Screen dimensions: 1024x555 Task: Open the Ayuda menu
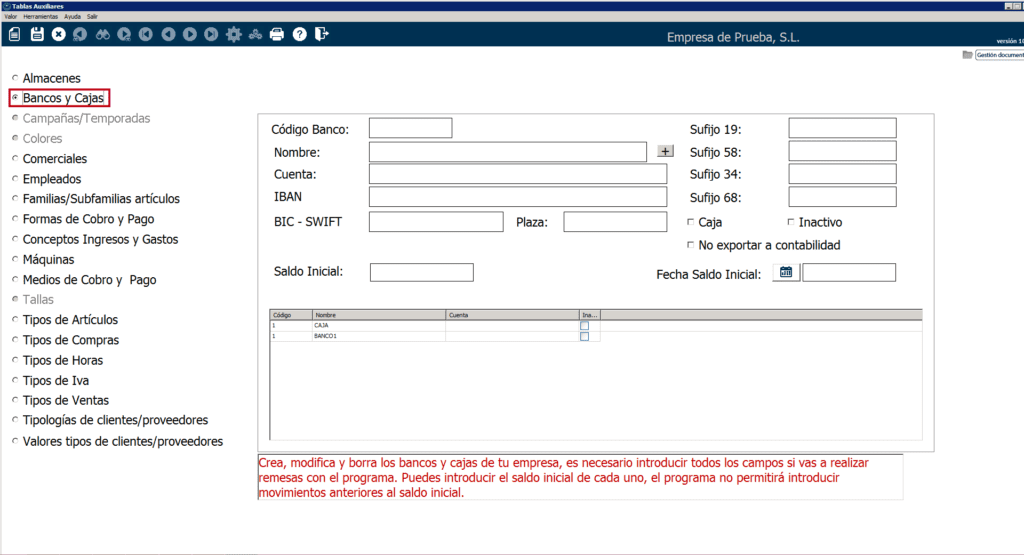point(72,17)
